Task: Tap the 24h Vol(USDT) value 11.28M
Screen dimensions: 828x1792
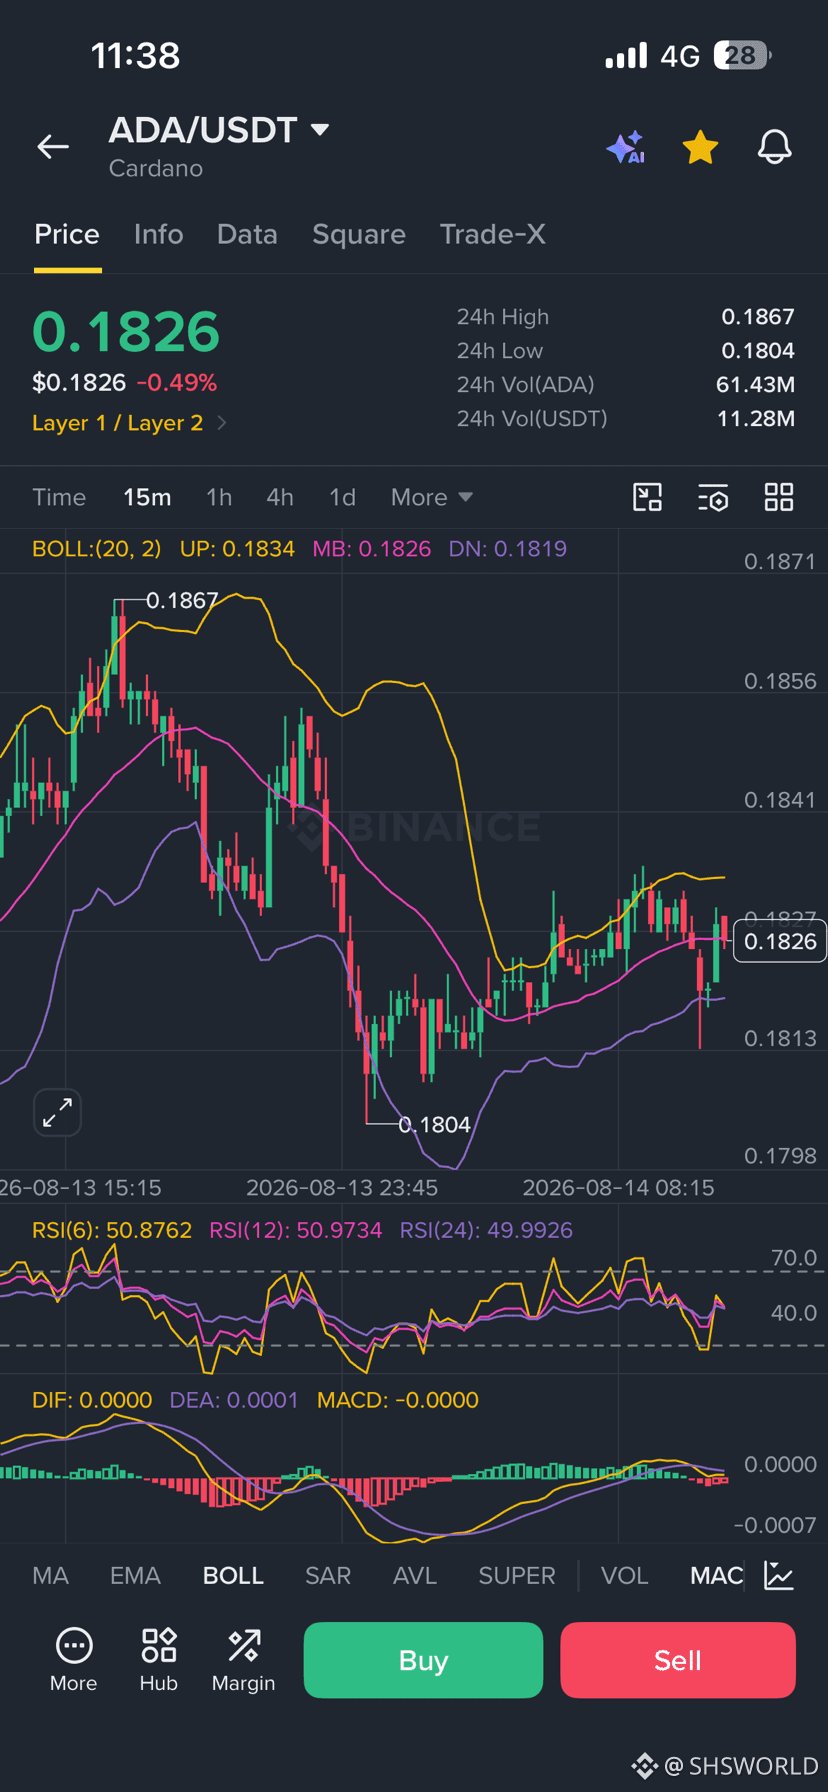Action: 756,418
